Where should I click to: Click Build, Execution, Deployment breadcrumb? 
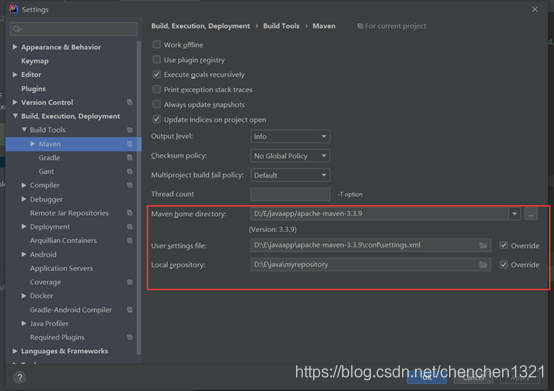click(200, 26)
